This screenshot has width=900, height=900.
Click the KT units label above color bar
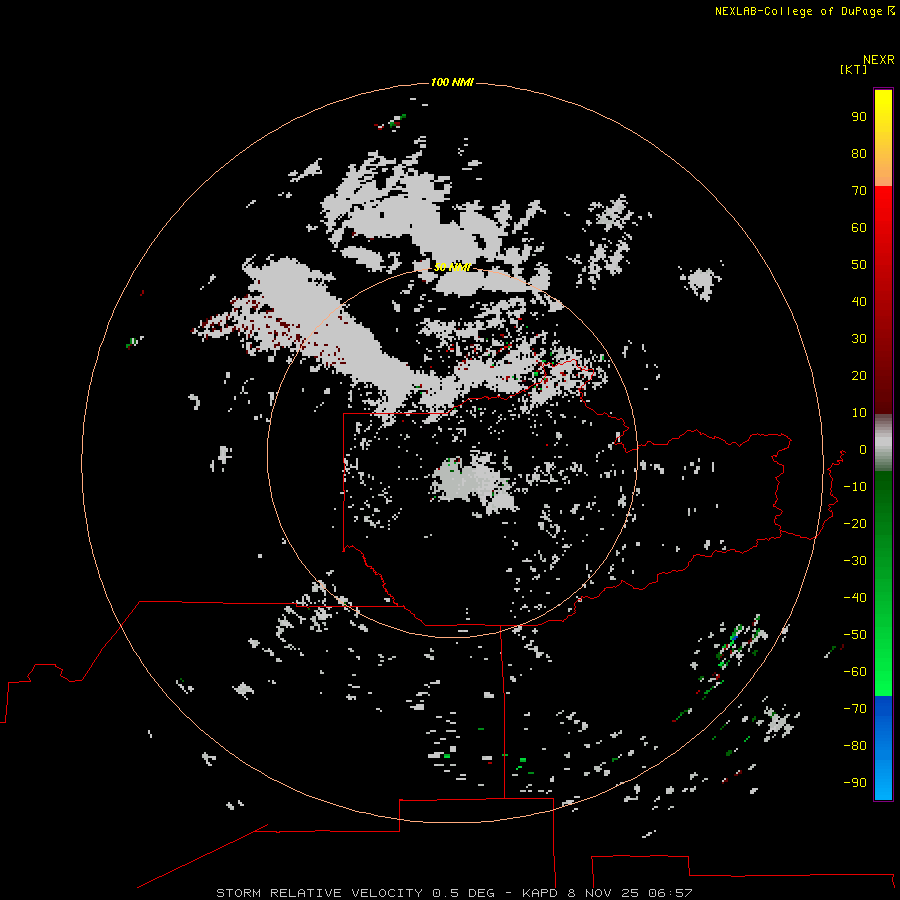pyautogui.click(x=853, y=69)
